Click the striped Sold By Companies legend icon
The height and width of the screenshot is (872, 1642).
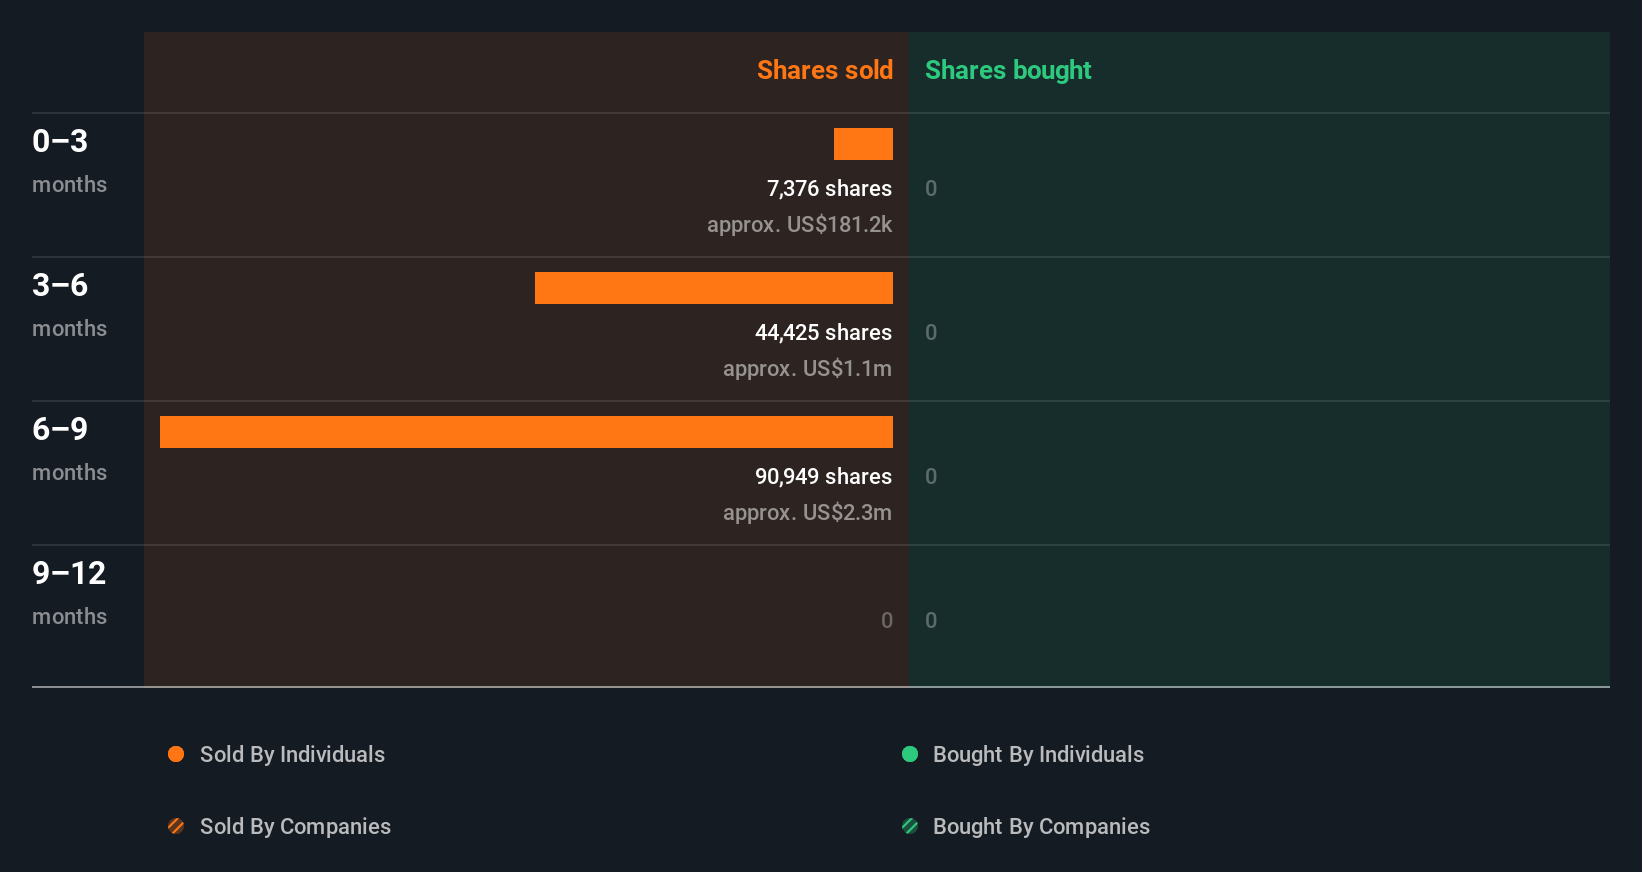[176, 826]
